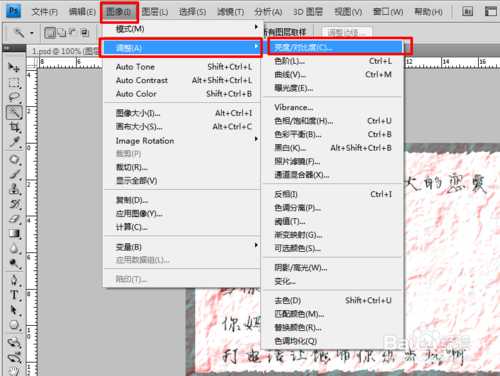Image resolution: width=500 pixels, height=376 pixels.
Task: Select the Pen tool
Action: [x=14, y=280]
